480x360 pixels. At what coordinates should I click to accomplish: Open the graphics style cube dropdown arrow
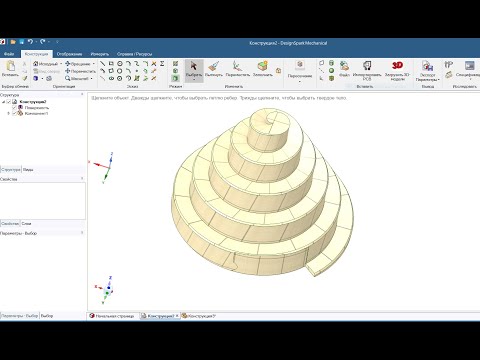tap(42, 79)
